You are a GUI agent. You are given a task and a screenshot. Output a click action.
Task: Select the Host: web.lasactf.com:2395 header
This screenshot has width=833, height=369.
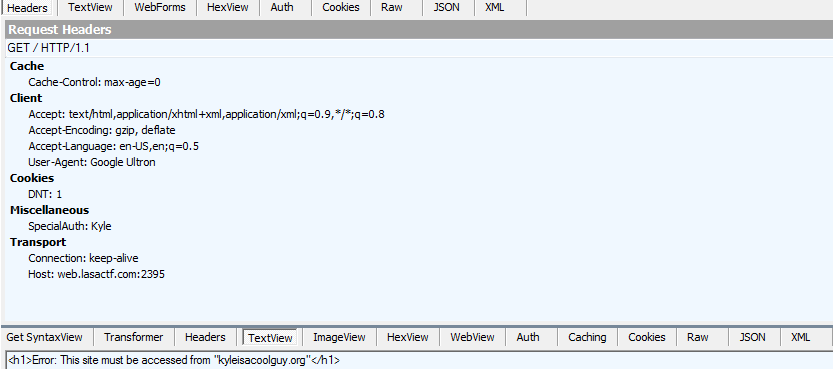96,274
